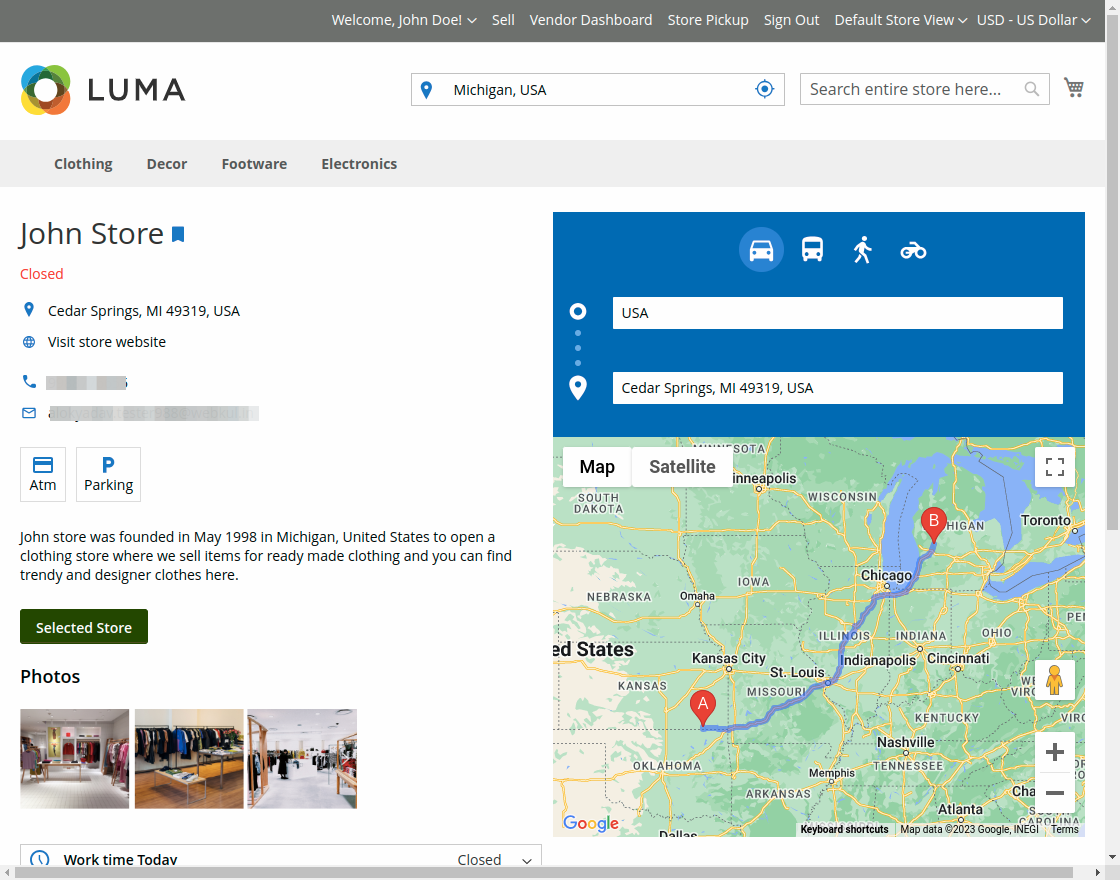Zoom out on the map
This screenshot has width=1120, height=880.
pyautogui.click(x=1055, y=793)
